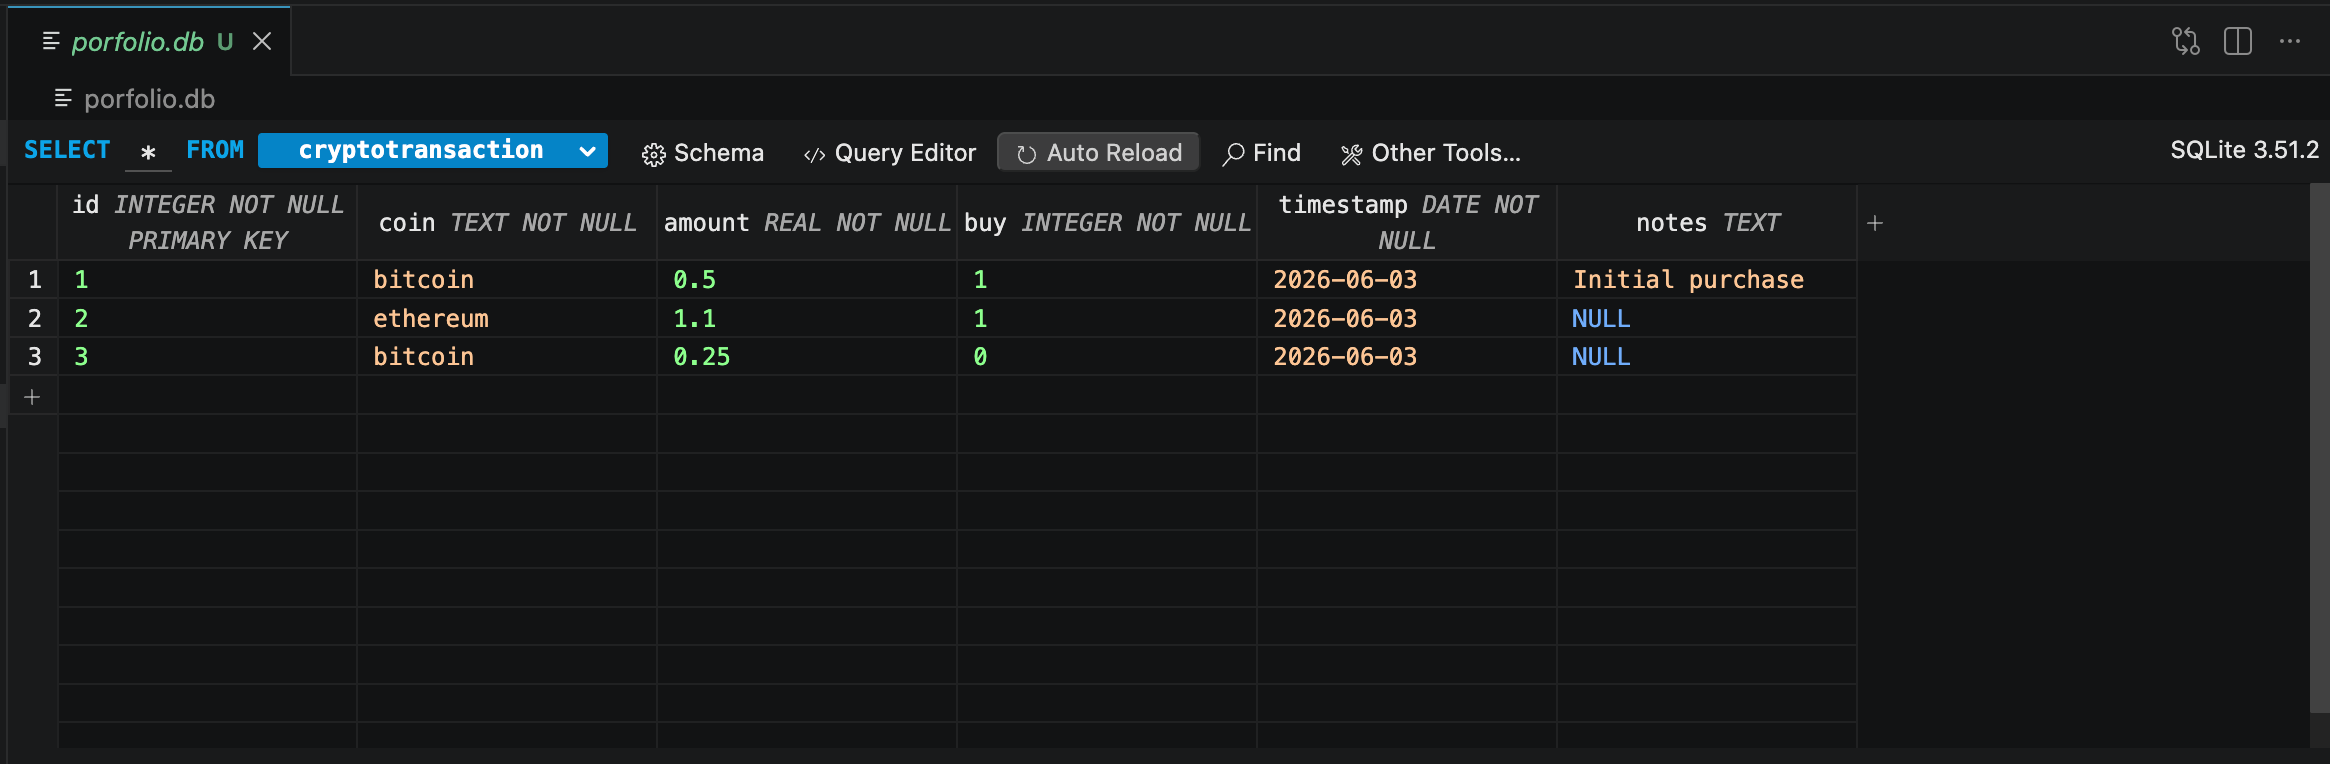2330x764 pixels.
Task: Select row number 1
Action: [34, 280]
